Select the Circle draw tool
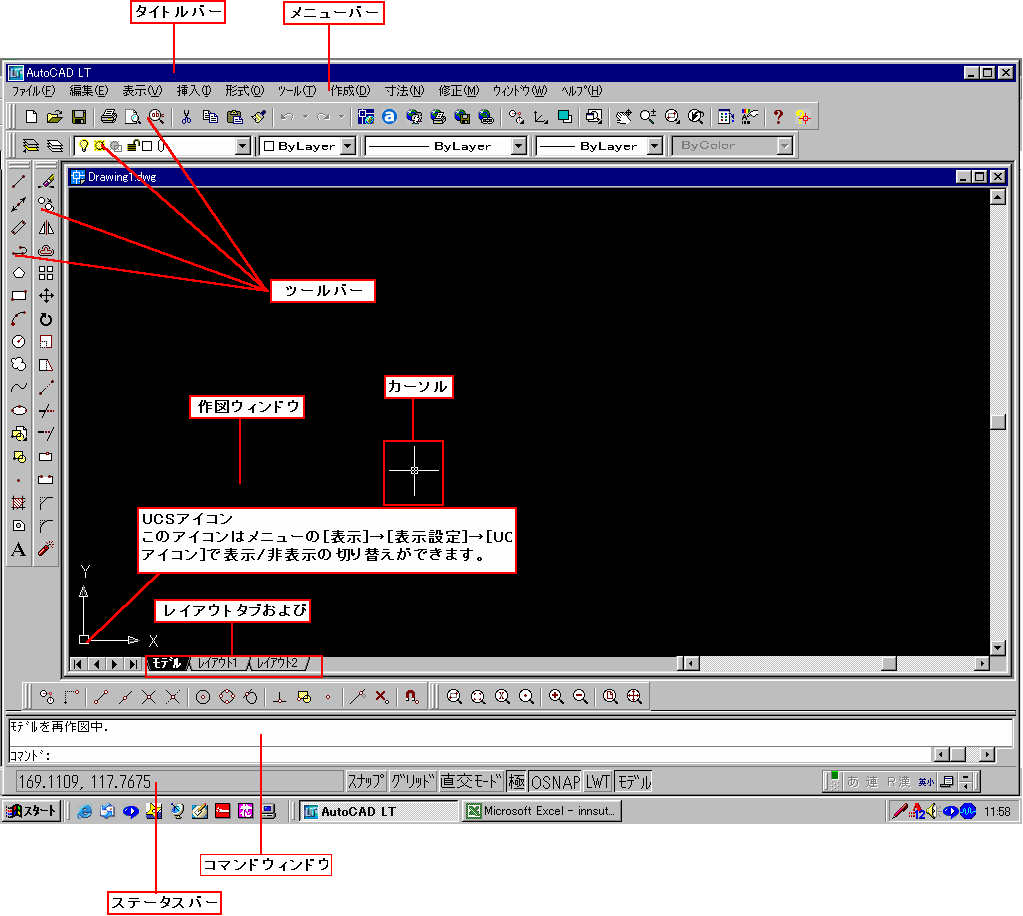1023x916 pixels. click(19, 342)
